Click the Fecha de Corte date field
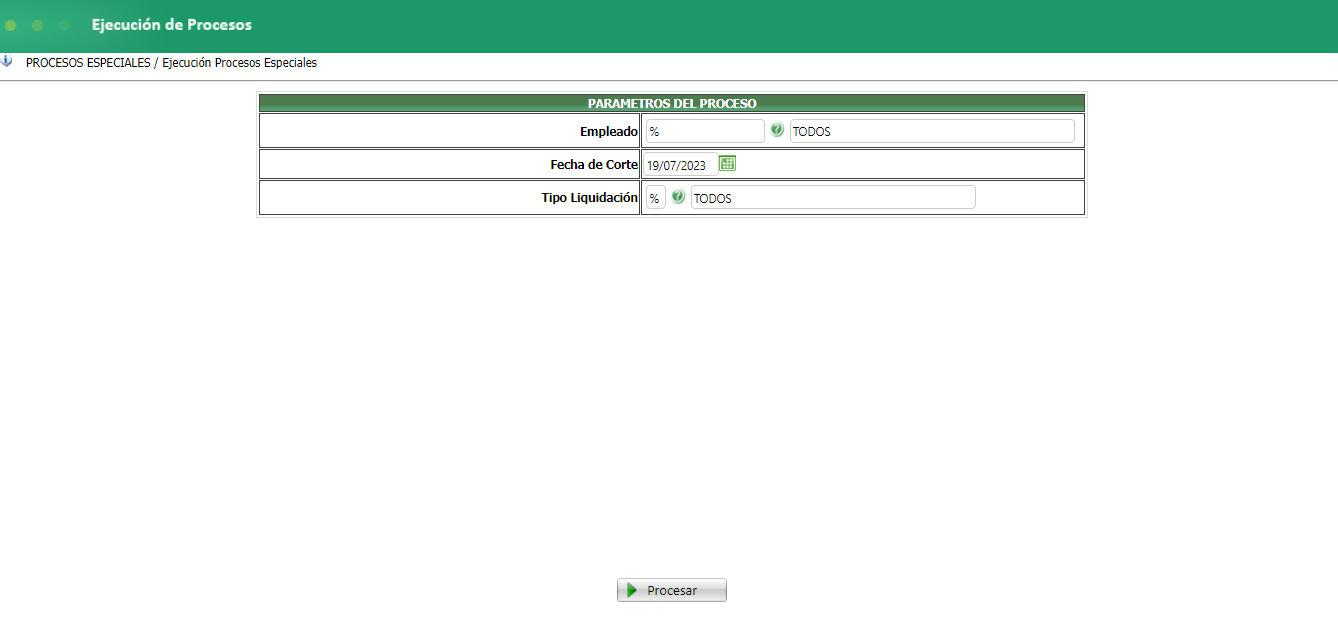 pyautogui.click(x=680, y=165)
